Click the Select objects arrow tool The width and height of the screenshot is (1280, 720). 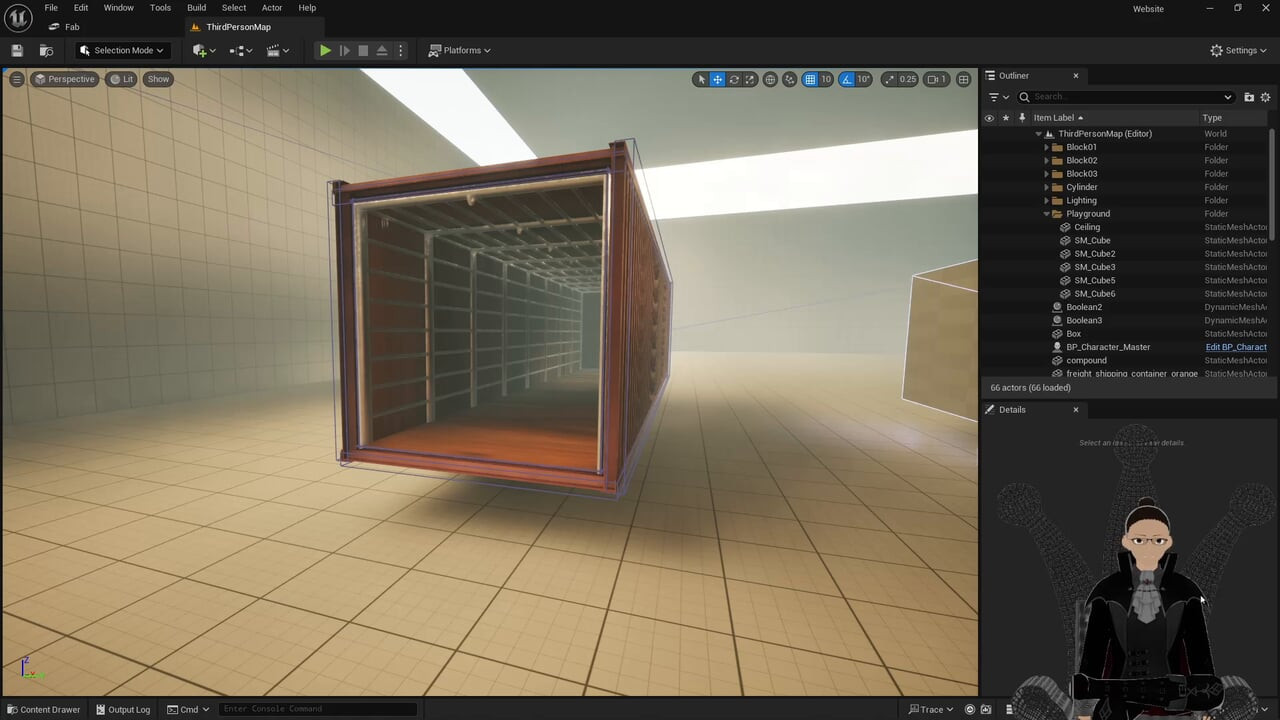701,79
